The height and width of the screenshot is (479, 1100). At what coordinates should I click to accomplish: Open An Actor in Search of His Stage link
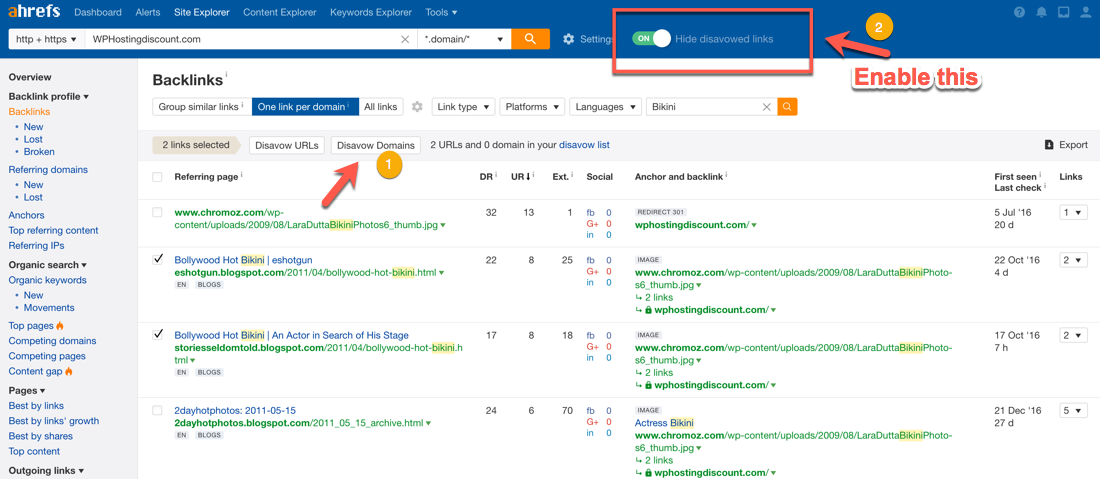click(x=291, y=335)
